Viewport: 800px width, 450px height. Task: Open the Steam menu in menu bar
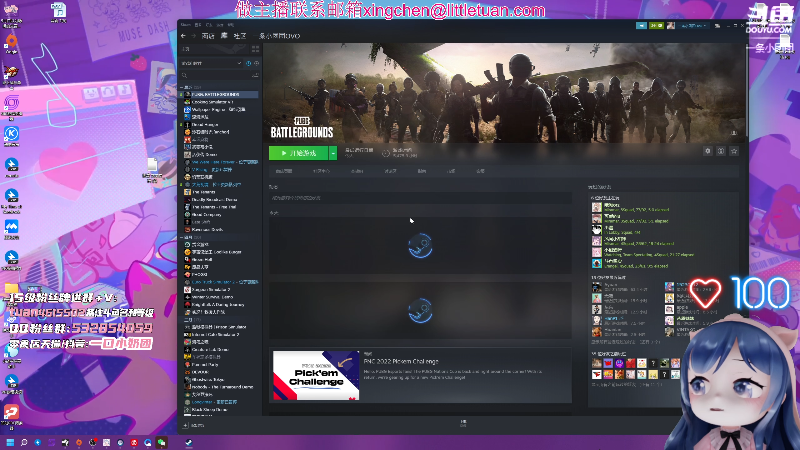point(186,24)
